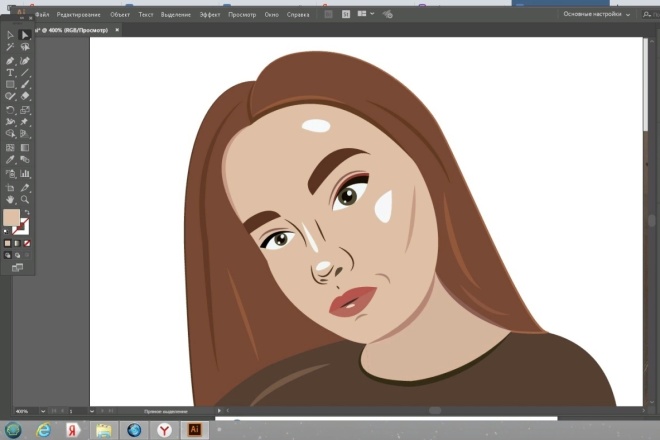
Task: Open Internet Explorer from the taskbar
Action: tap(43, 430)
